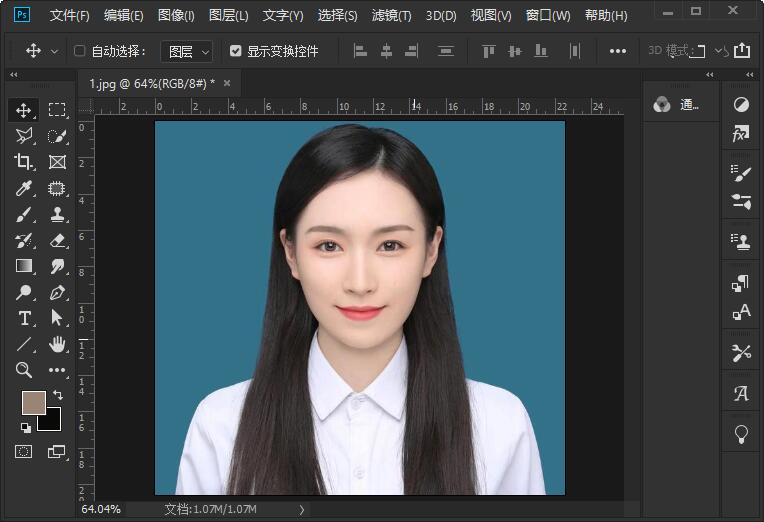Click the zoom level field 64.04%

point(101,509)
